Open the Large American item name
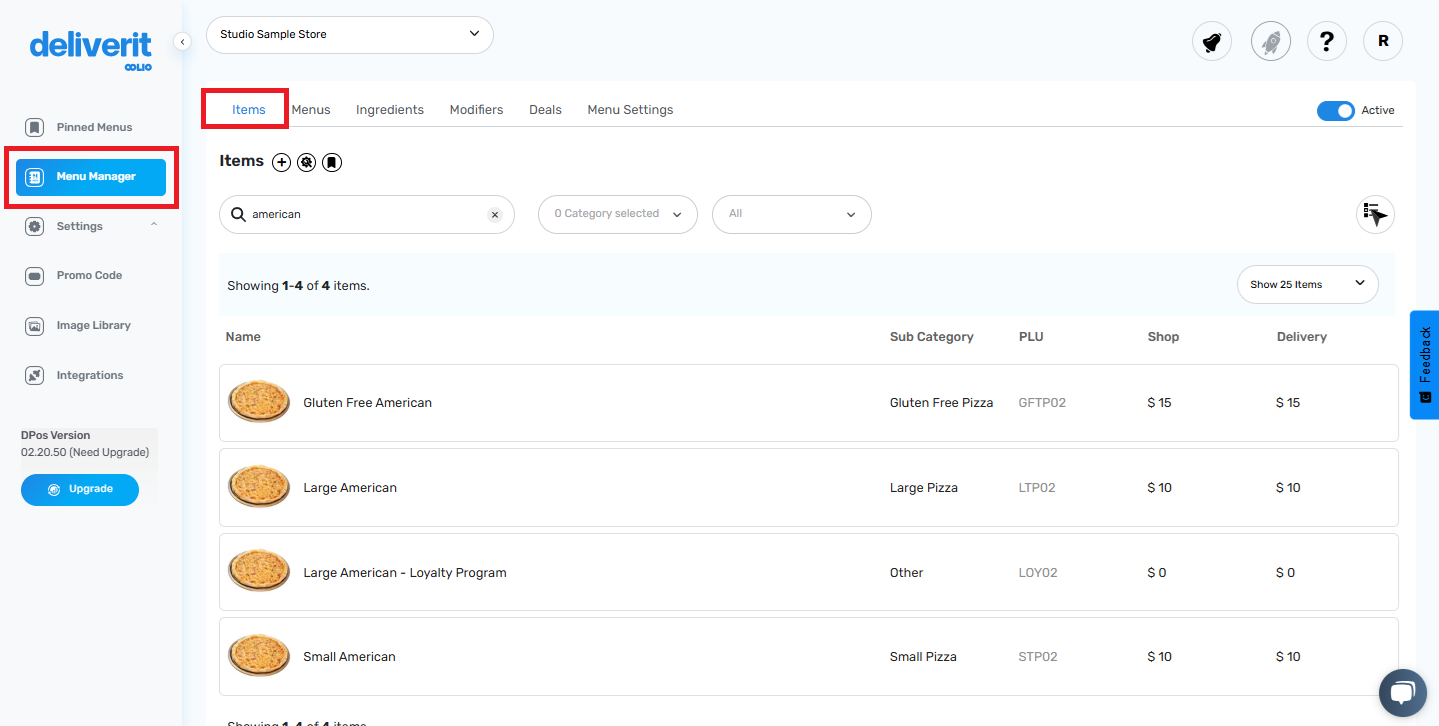 coord(350,488)
